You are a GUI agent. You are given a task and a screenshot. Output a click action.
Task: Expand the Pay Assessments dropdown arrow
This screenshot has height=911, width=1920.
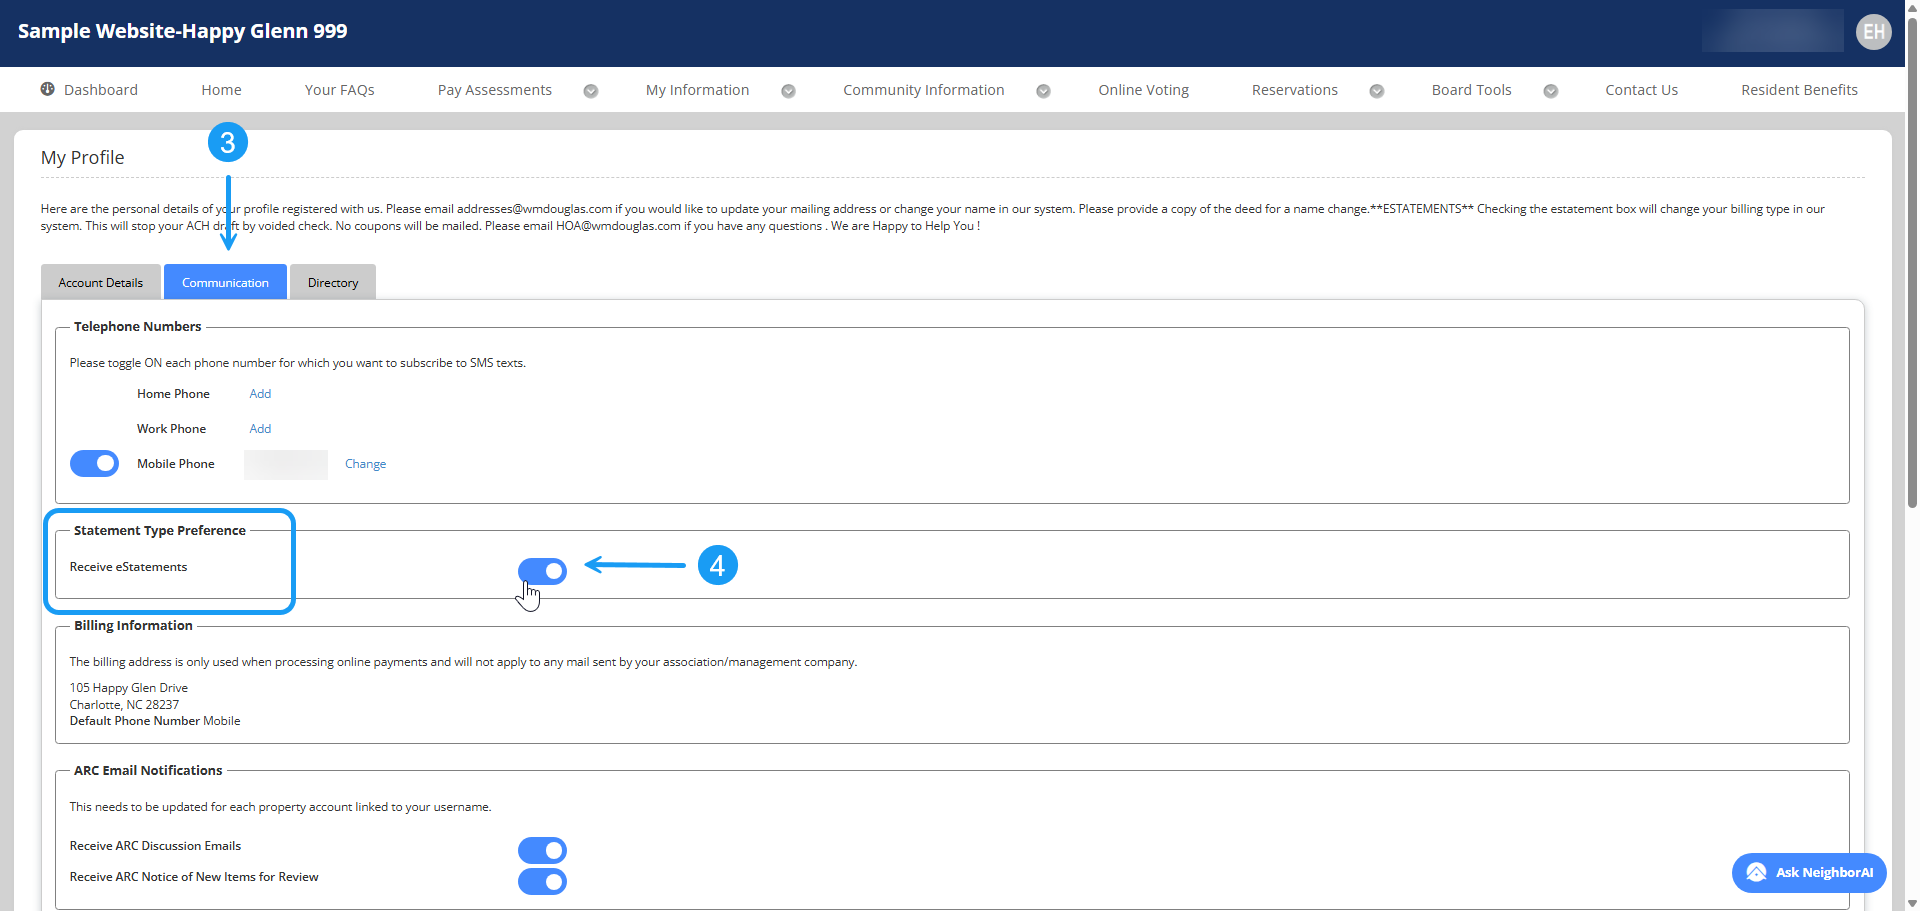(x=591, y=91)
